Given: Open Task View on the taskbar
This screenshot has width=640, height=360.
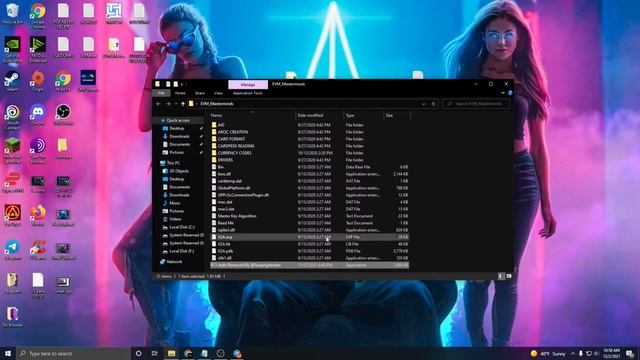Looking at the screenshot, I should pos(155,353).
